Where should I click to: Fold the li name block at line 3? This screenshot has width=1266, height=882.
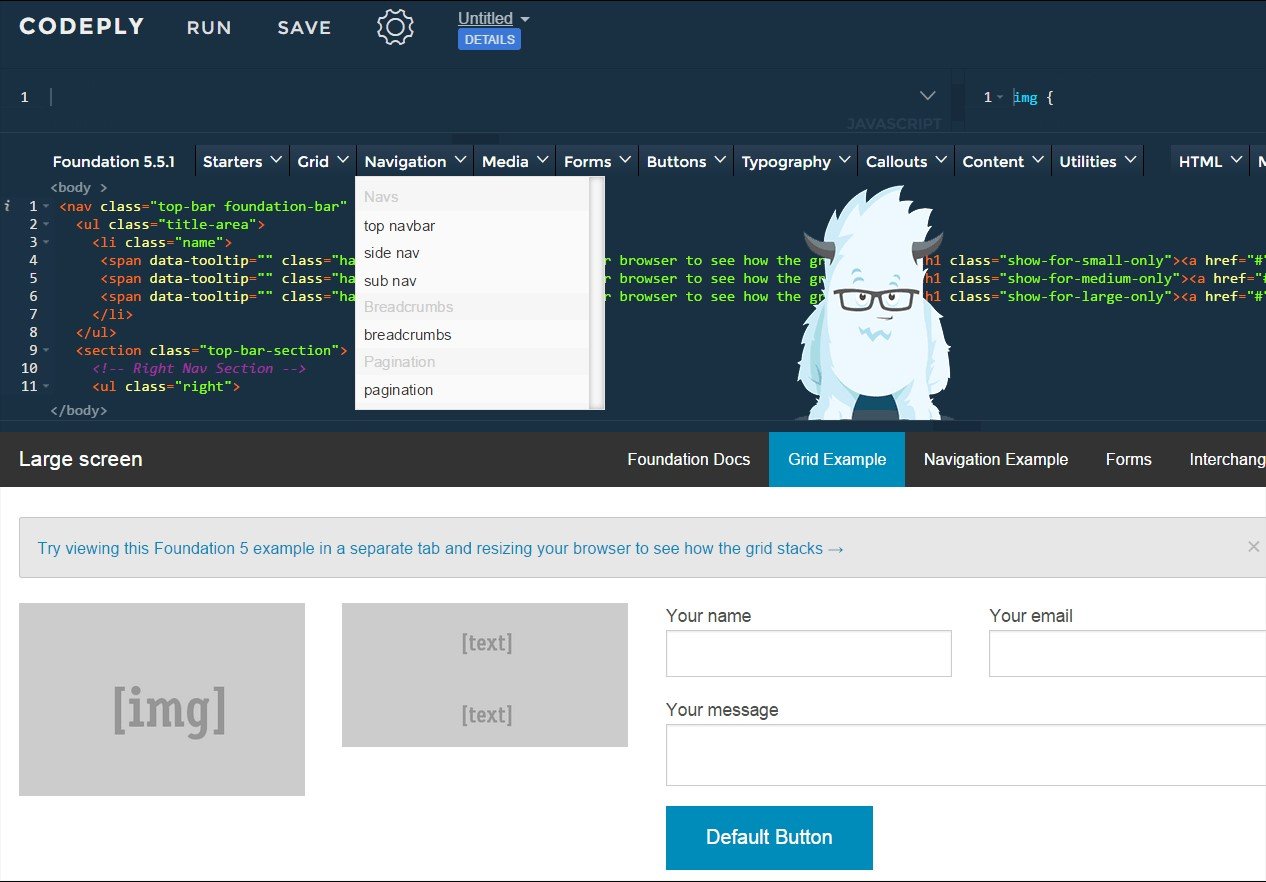pos(46,242)
